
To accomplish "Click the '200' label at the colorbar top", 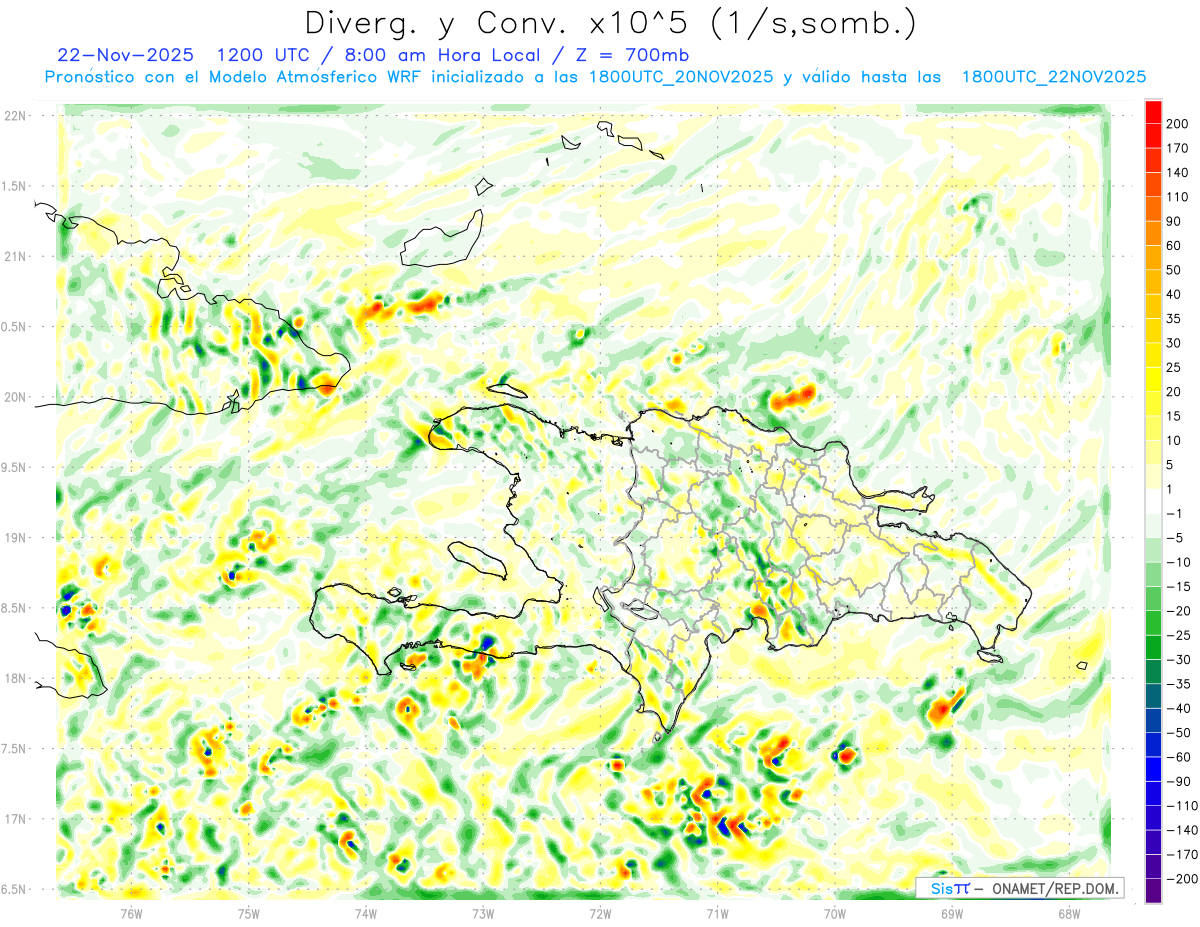I will point(1179,124).
